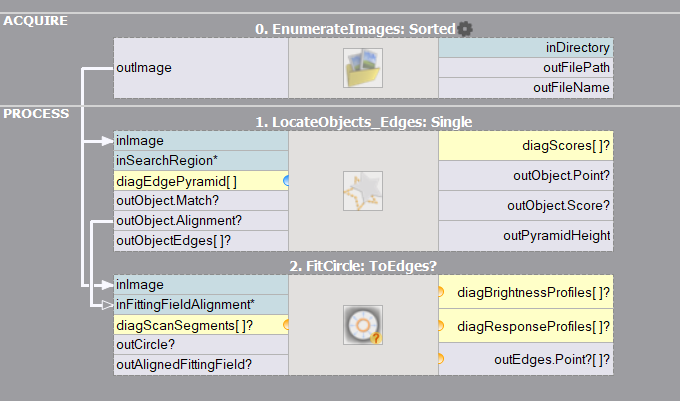Select the LocateObjects_Edges filter icon
Screen dimensions: 680x401
(x=363, y=190)
